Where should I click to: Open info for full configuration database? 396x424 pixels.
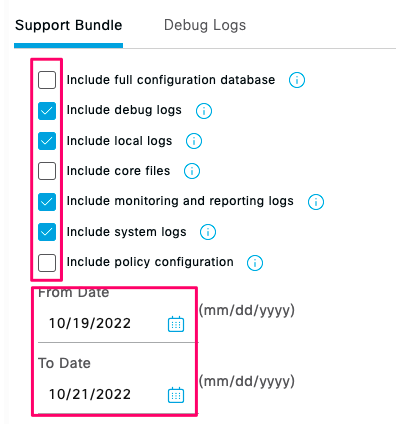297,80
